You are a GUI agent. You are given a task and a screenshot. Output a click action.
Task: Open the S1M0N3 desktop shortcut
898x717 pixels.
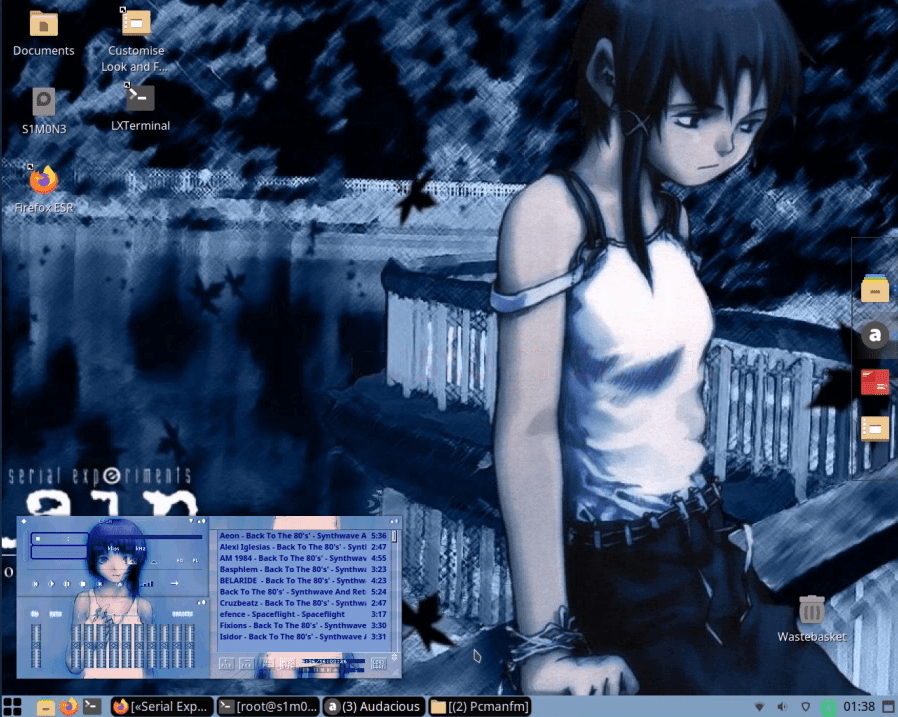[43, 101]
